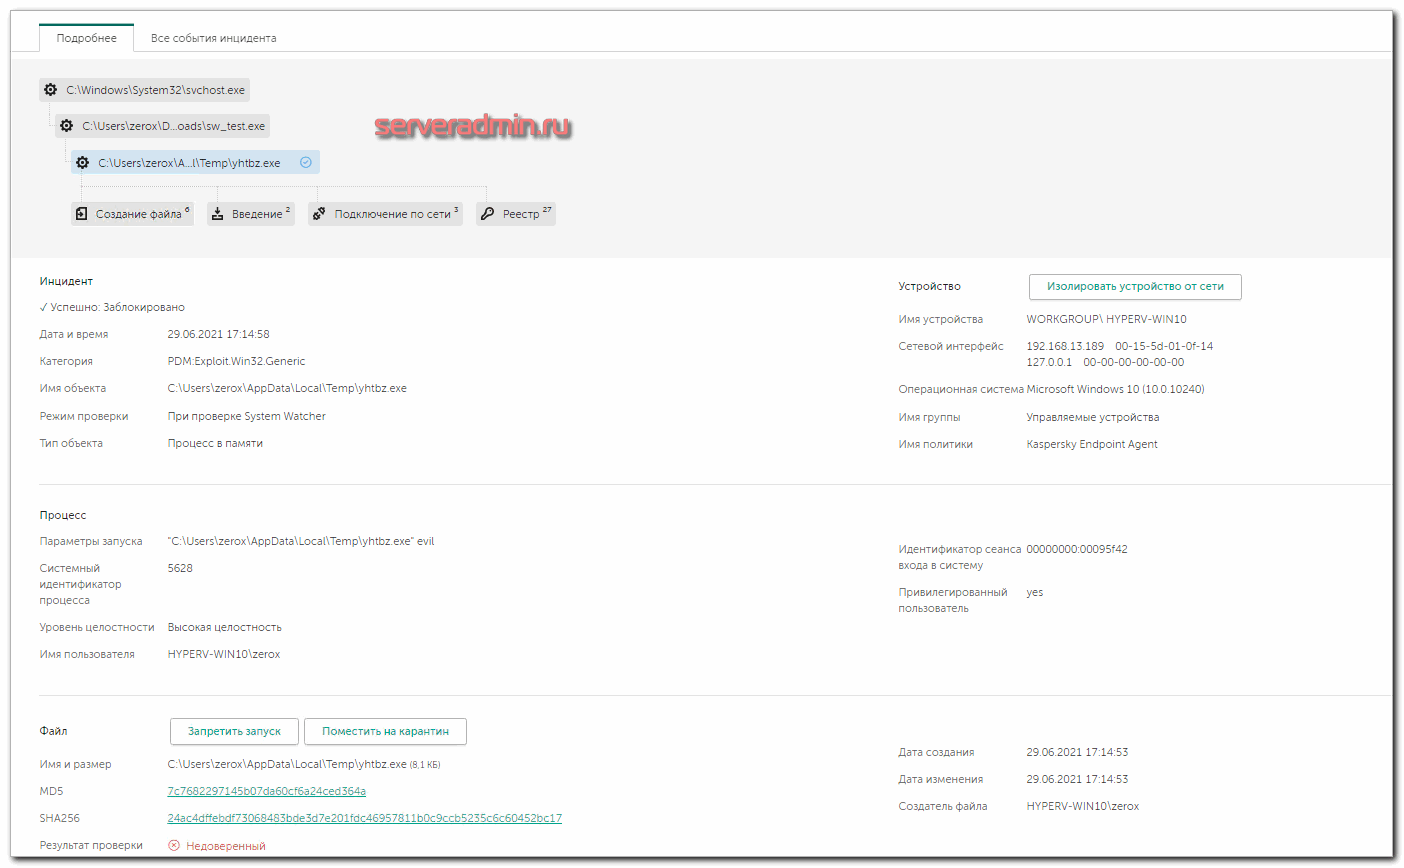Click the registry key icon
Screen dimensions: 1404x868
pyautogui.click(x=488, y=214)
